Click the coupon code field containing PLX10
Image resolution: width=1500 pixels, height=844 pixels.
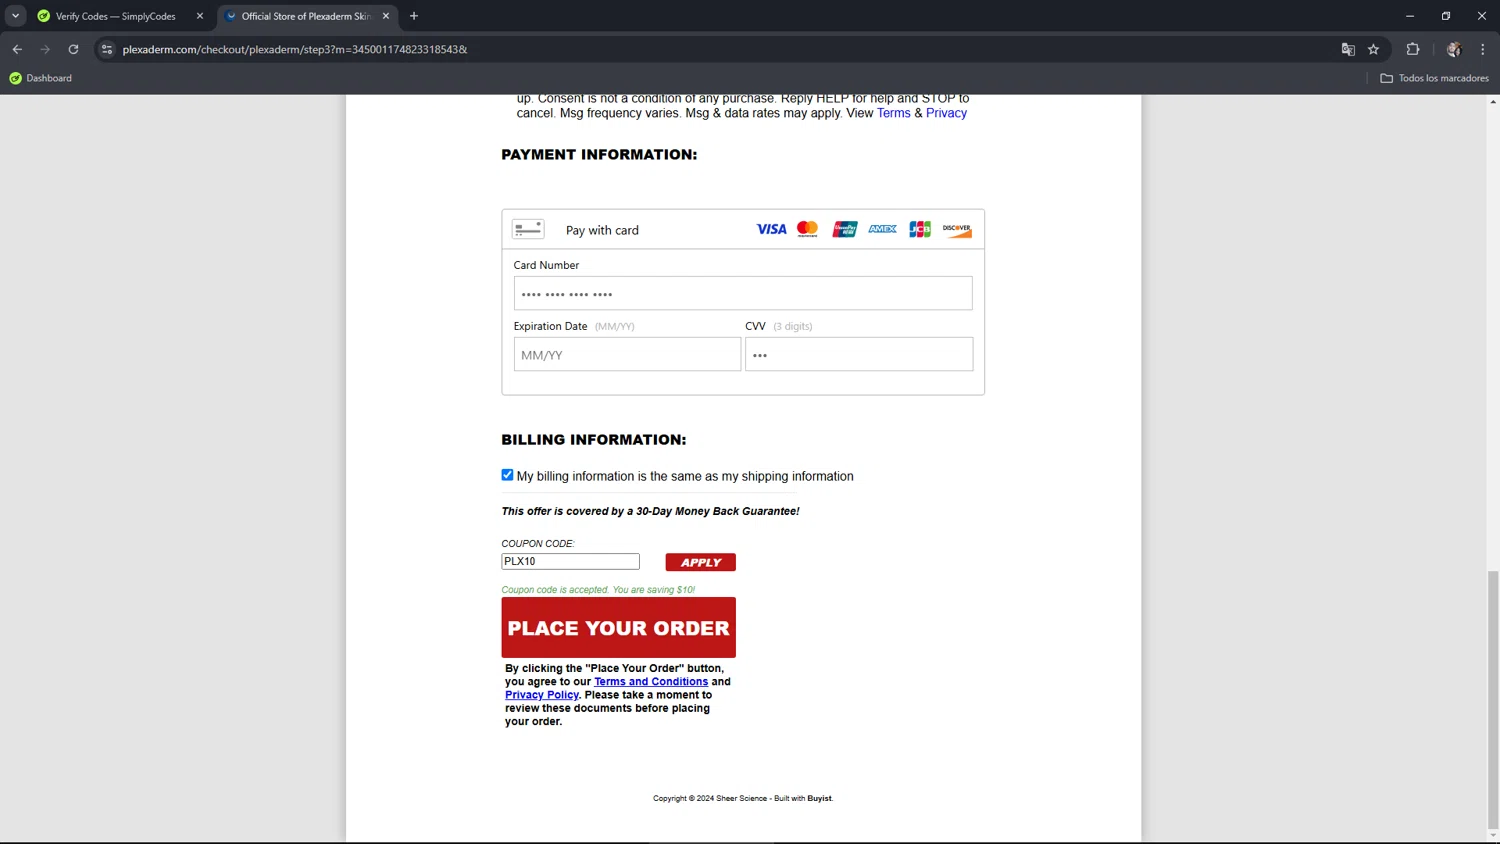(570, 561)
